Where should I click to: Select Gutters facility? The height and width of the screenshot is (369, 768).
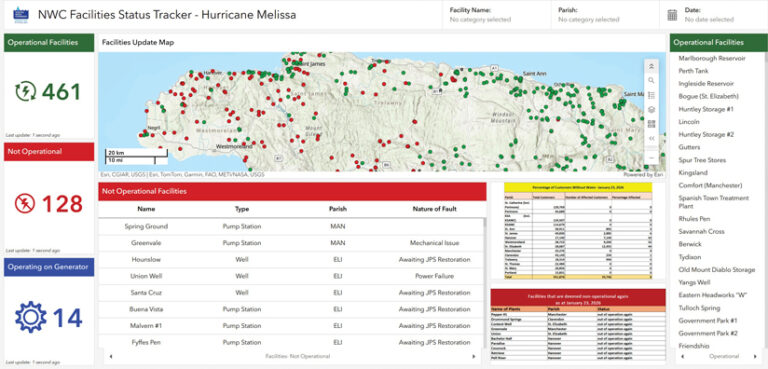(689, 147)
